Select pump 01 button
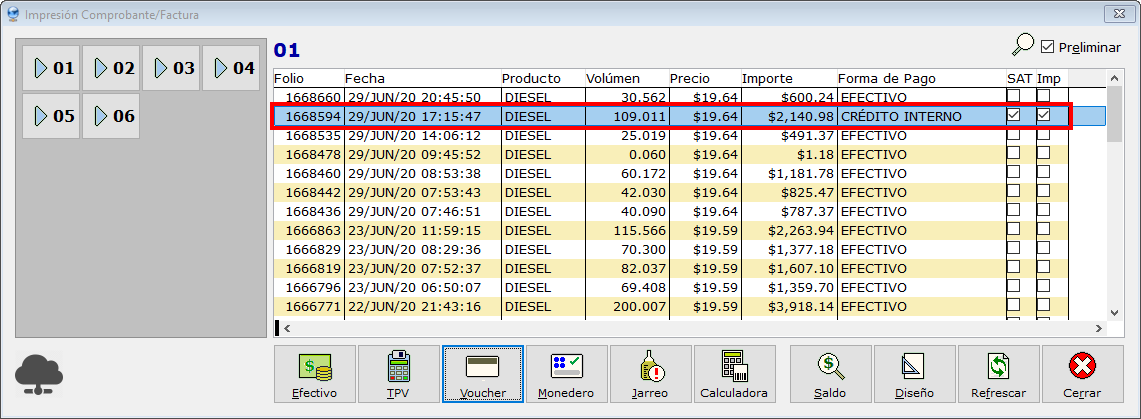Viewport: 1141px width, 419px height. 52,68
